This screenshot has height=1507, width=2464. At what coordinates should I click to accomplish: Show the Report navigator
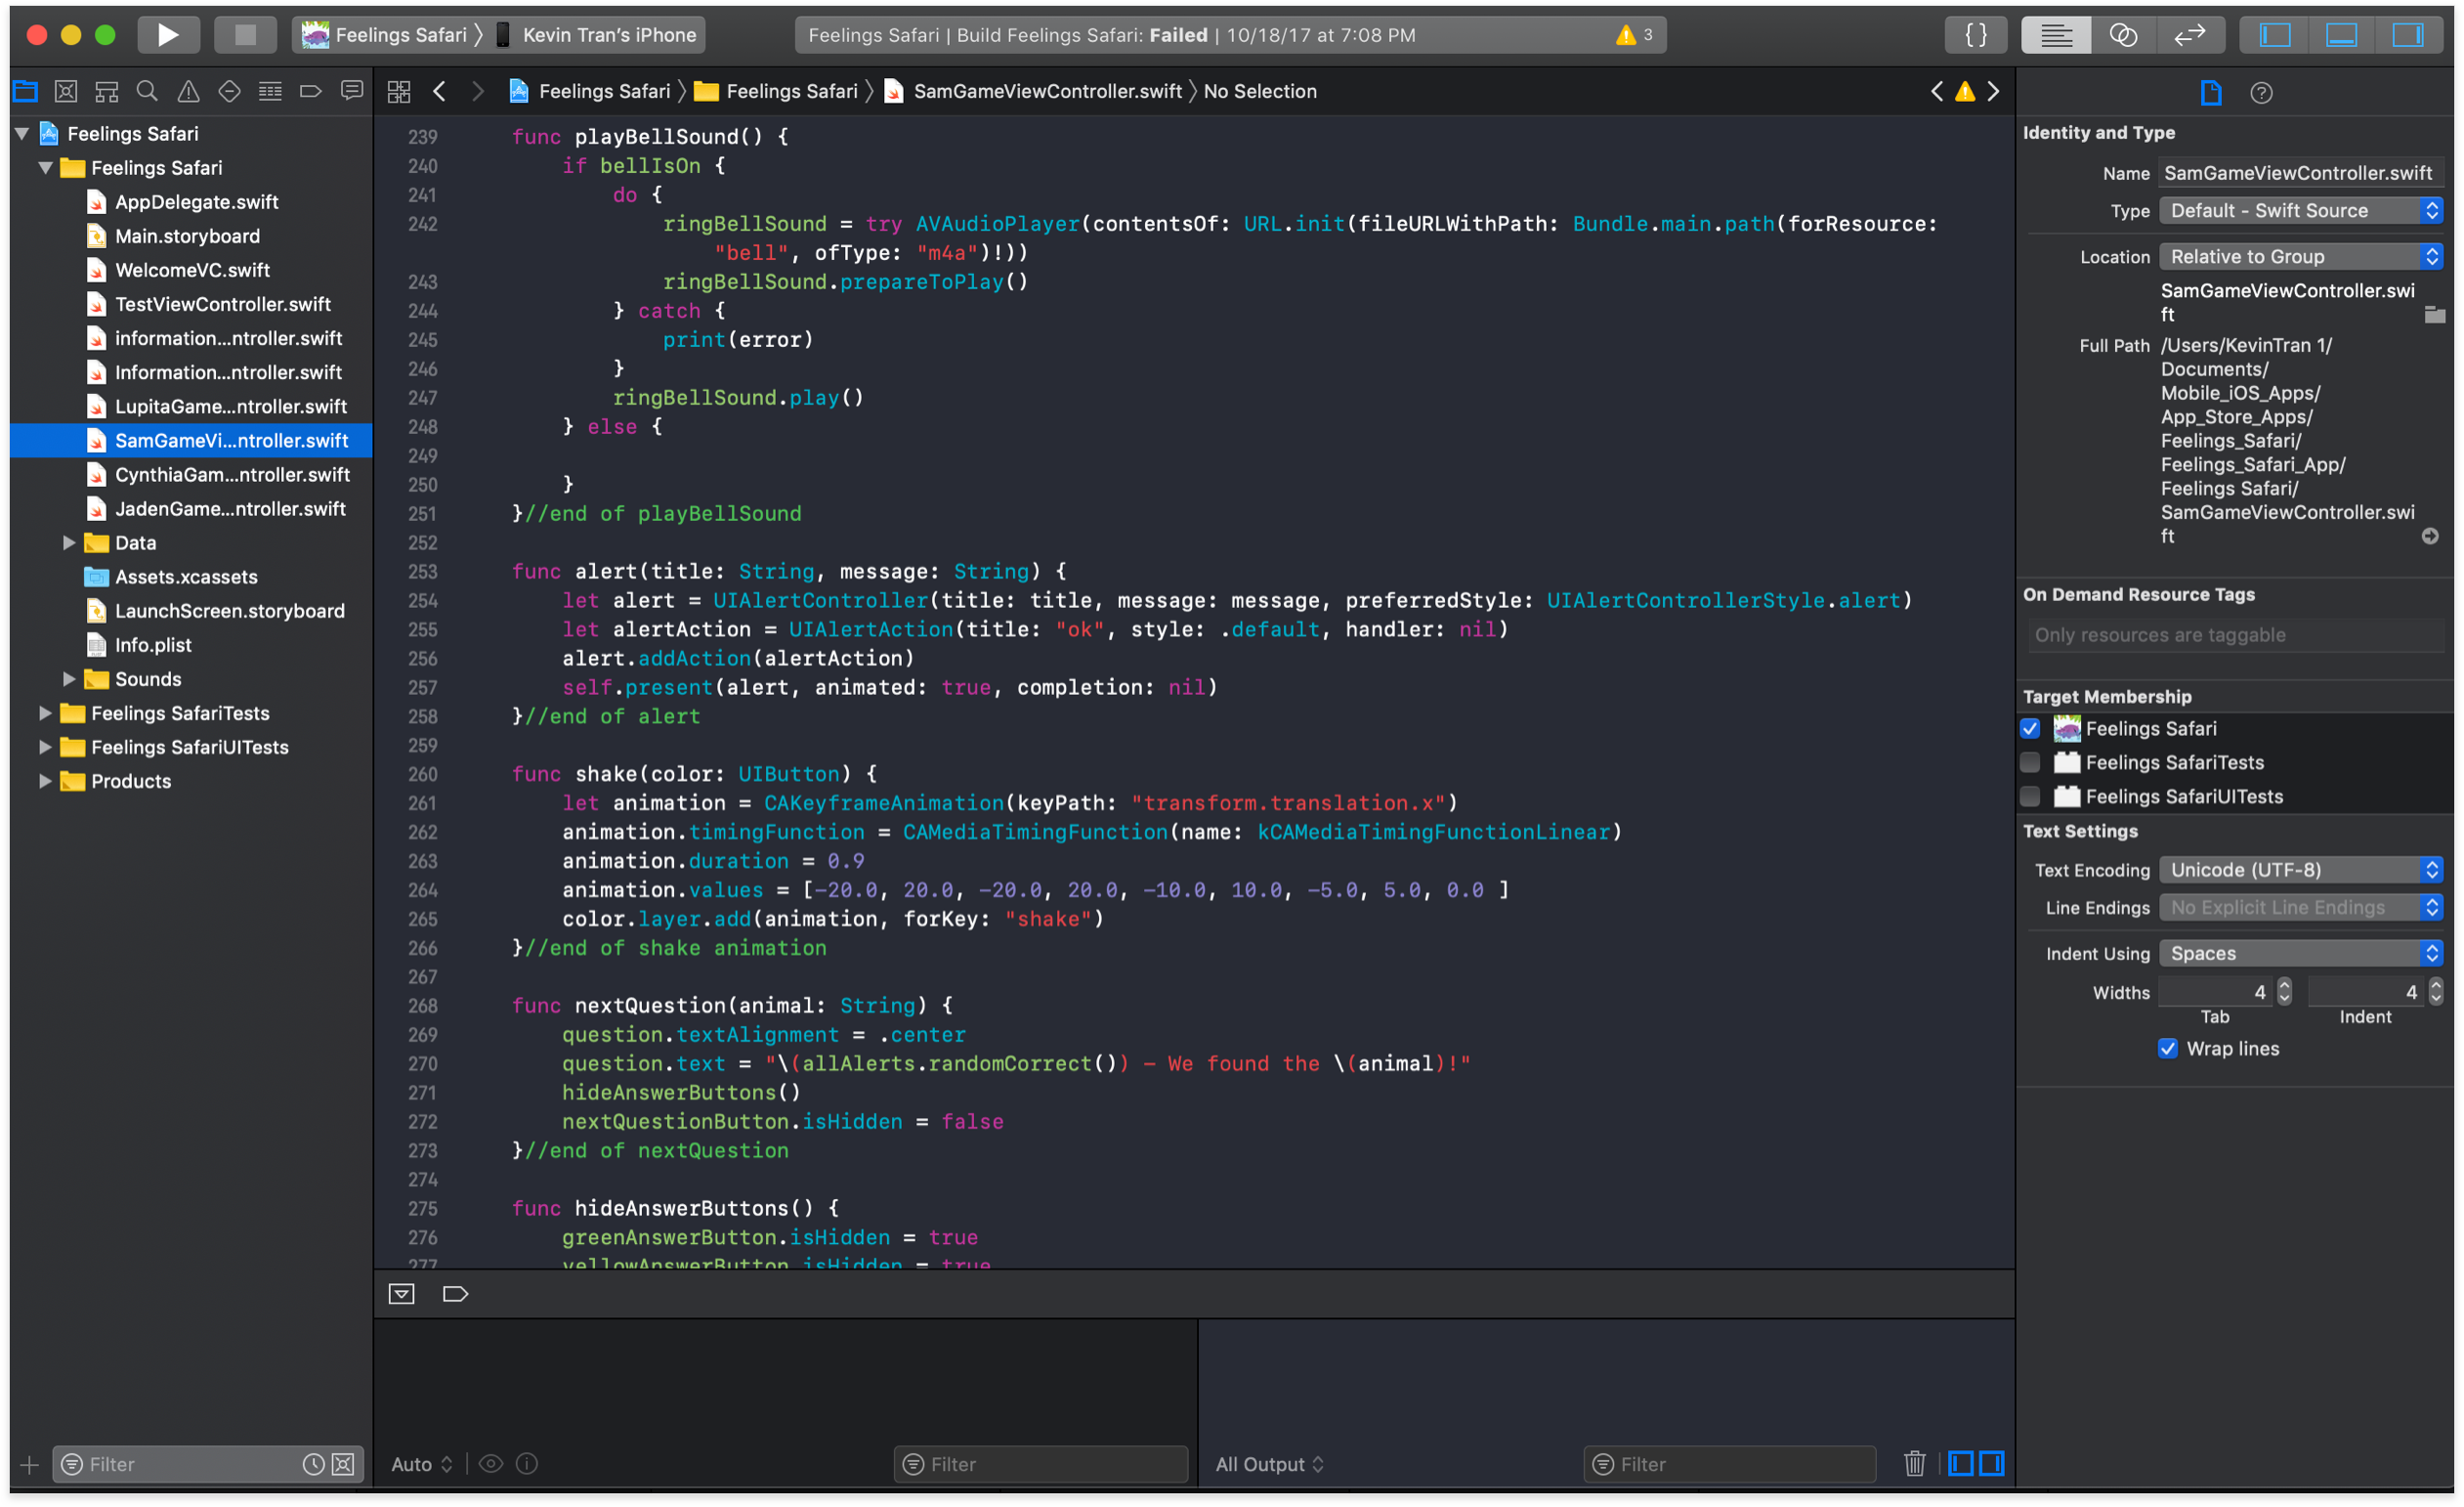352,92
